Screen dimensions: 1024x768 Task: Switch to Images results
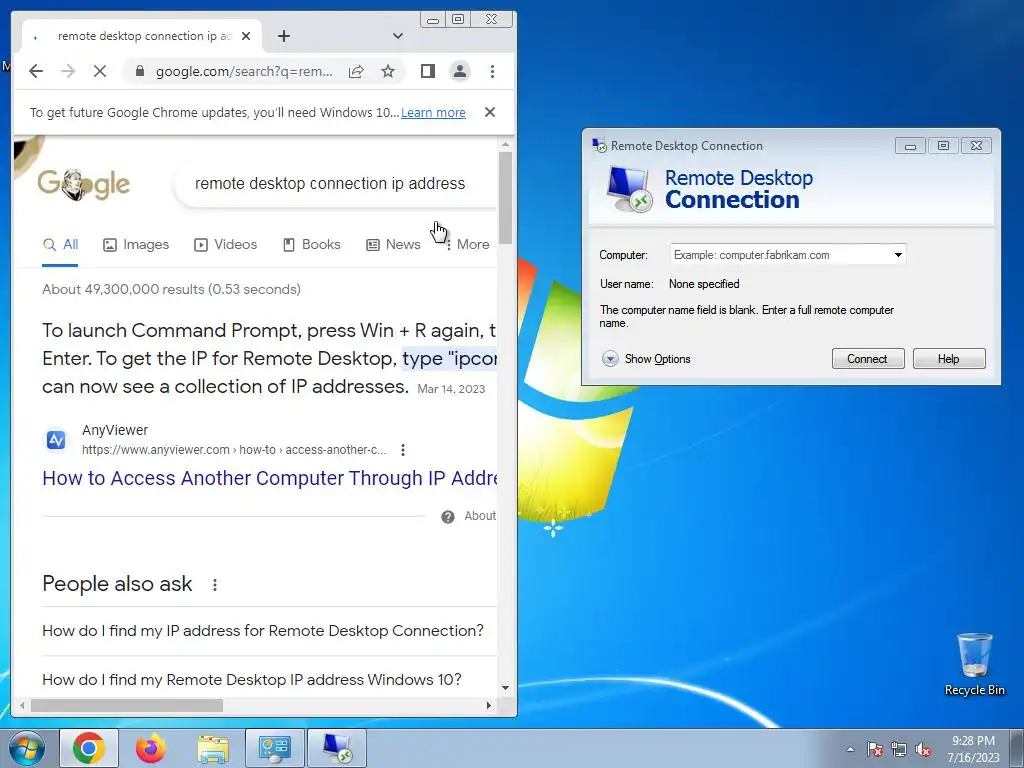(x=136, y=245)
